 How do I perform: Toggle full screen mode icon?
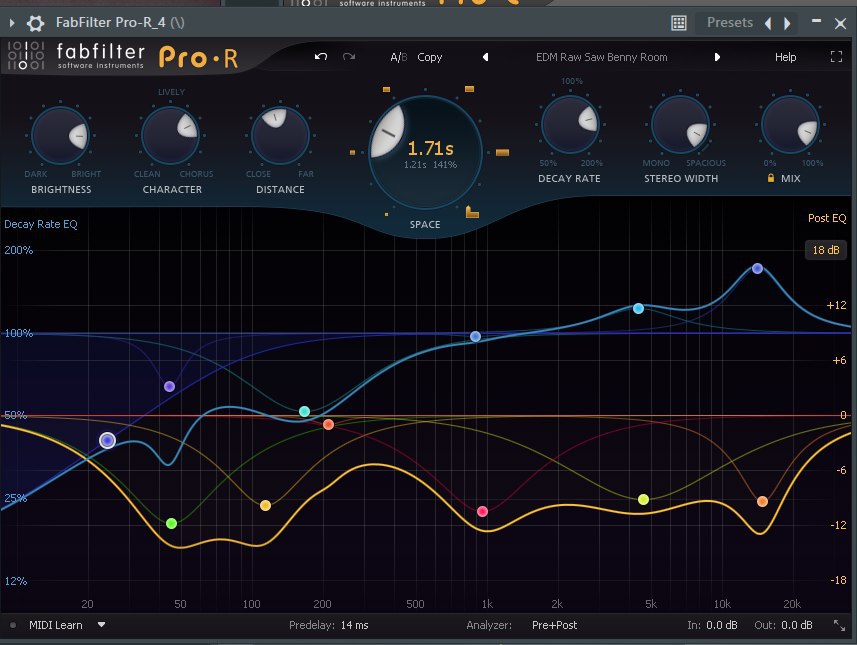click(x=836, y=56)
